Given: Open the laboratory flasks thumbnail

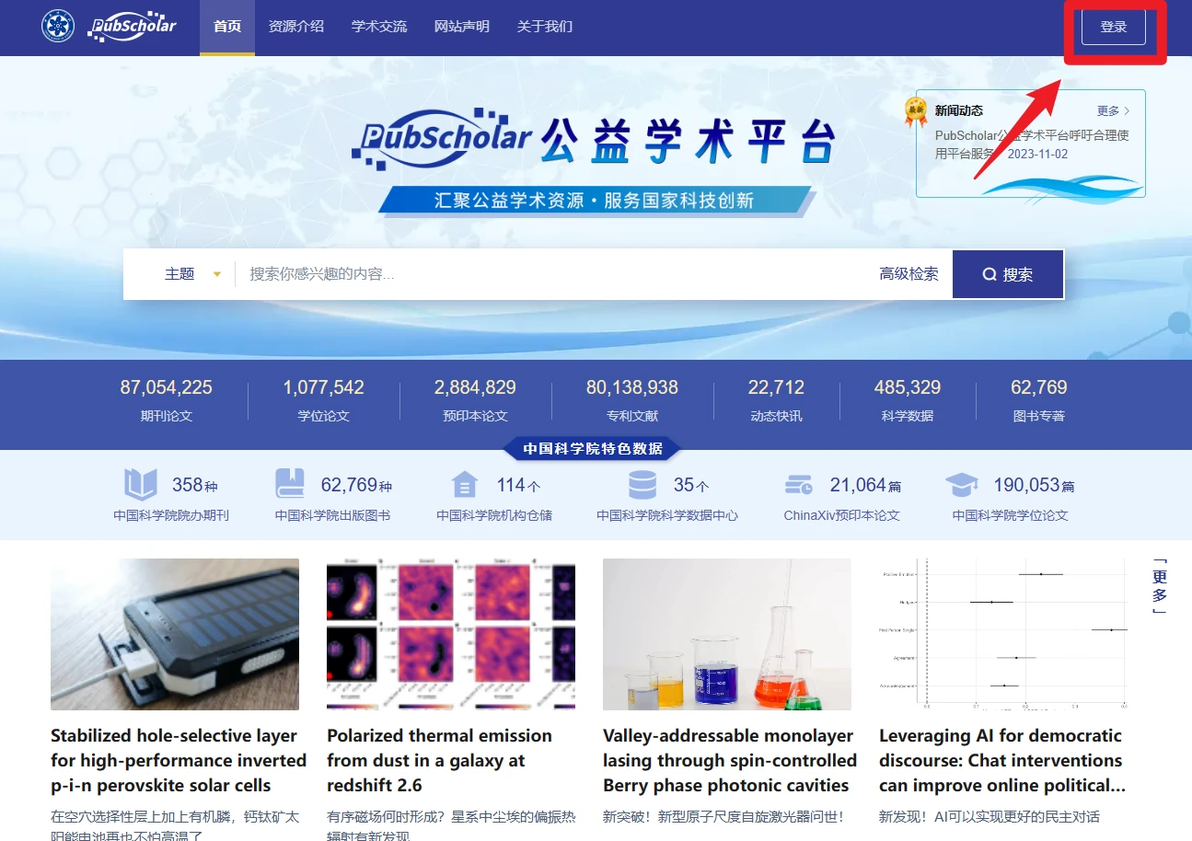Looking at the screenshot, I should (x=727, y=634).
